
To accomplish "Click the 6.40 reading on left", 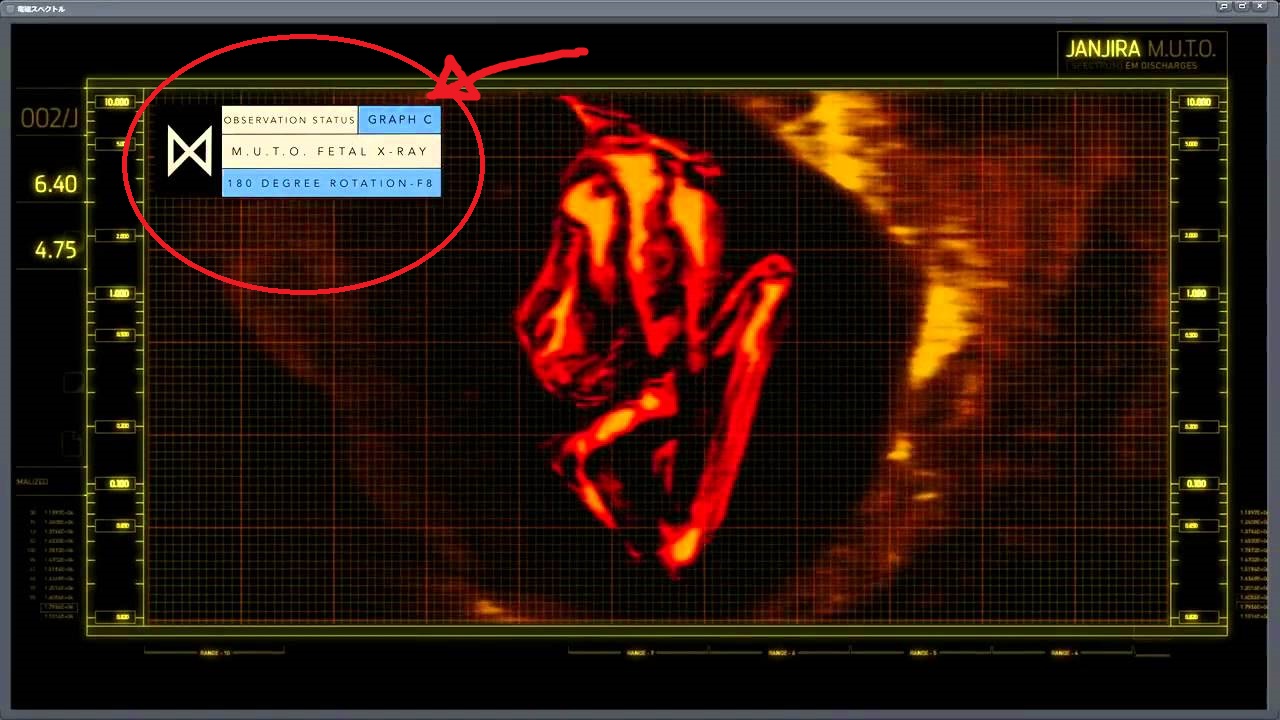I will 55,184.
